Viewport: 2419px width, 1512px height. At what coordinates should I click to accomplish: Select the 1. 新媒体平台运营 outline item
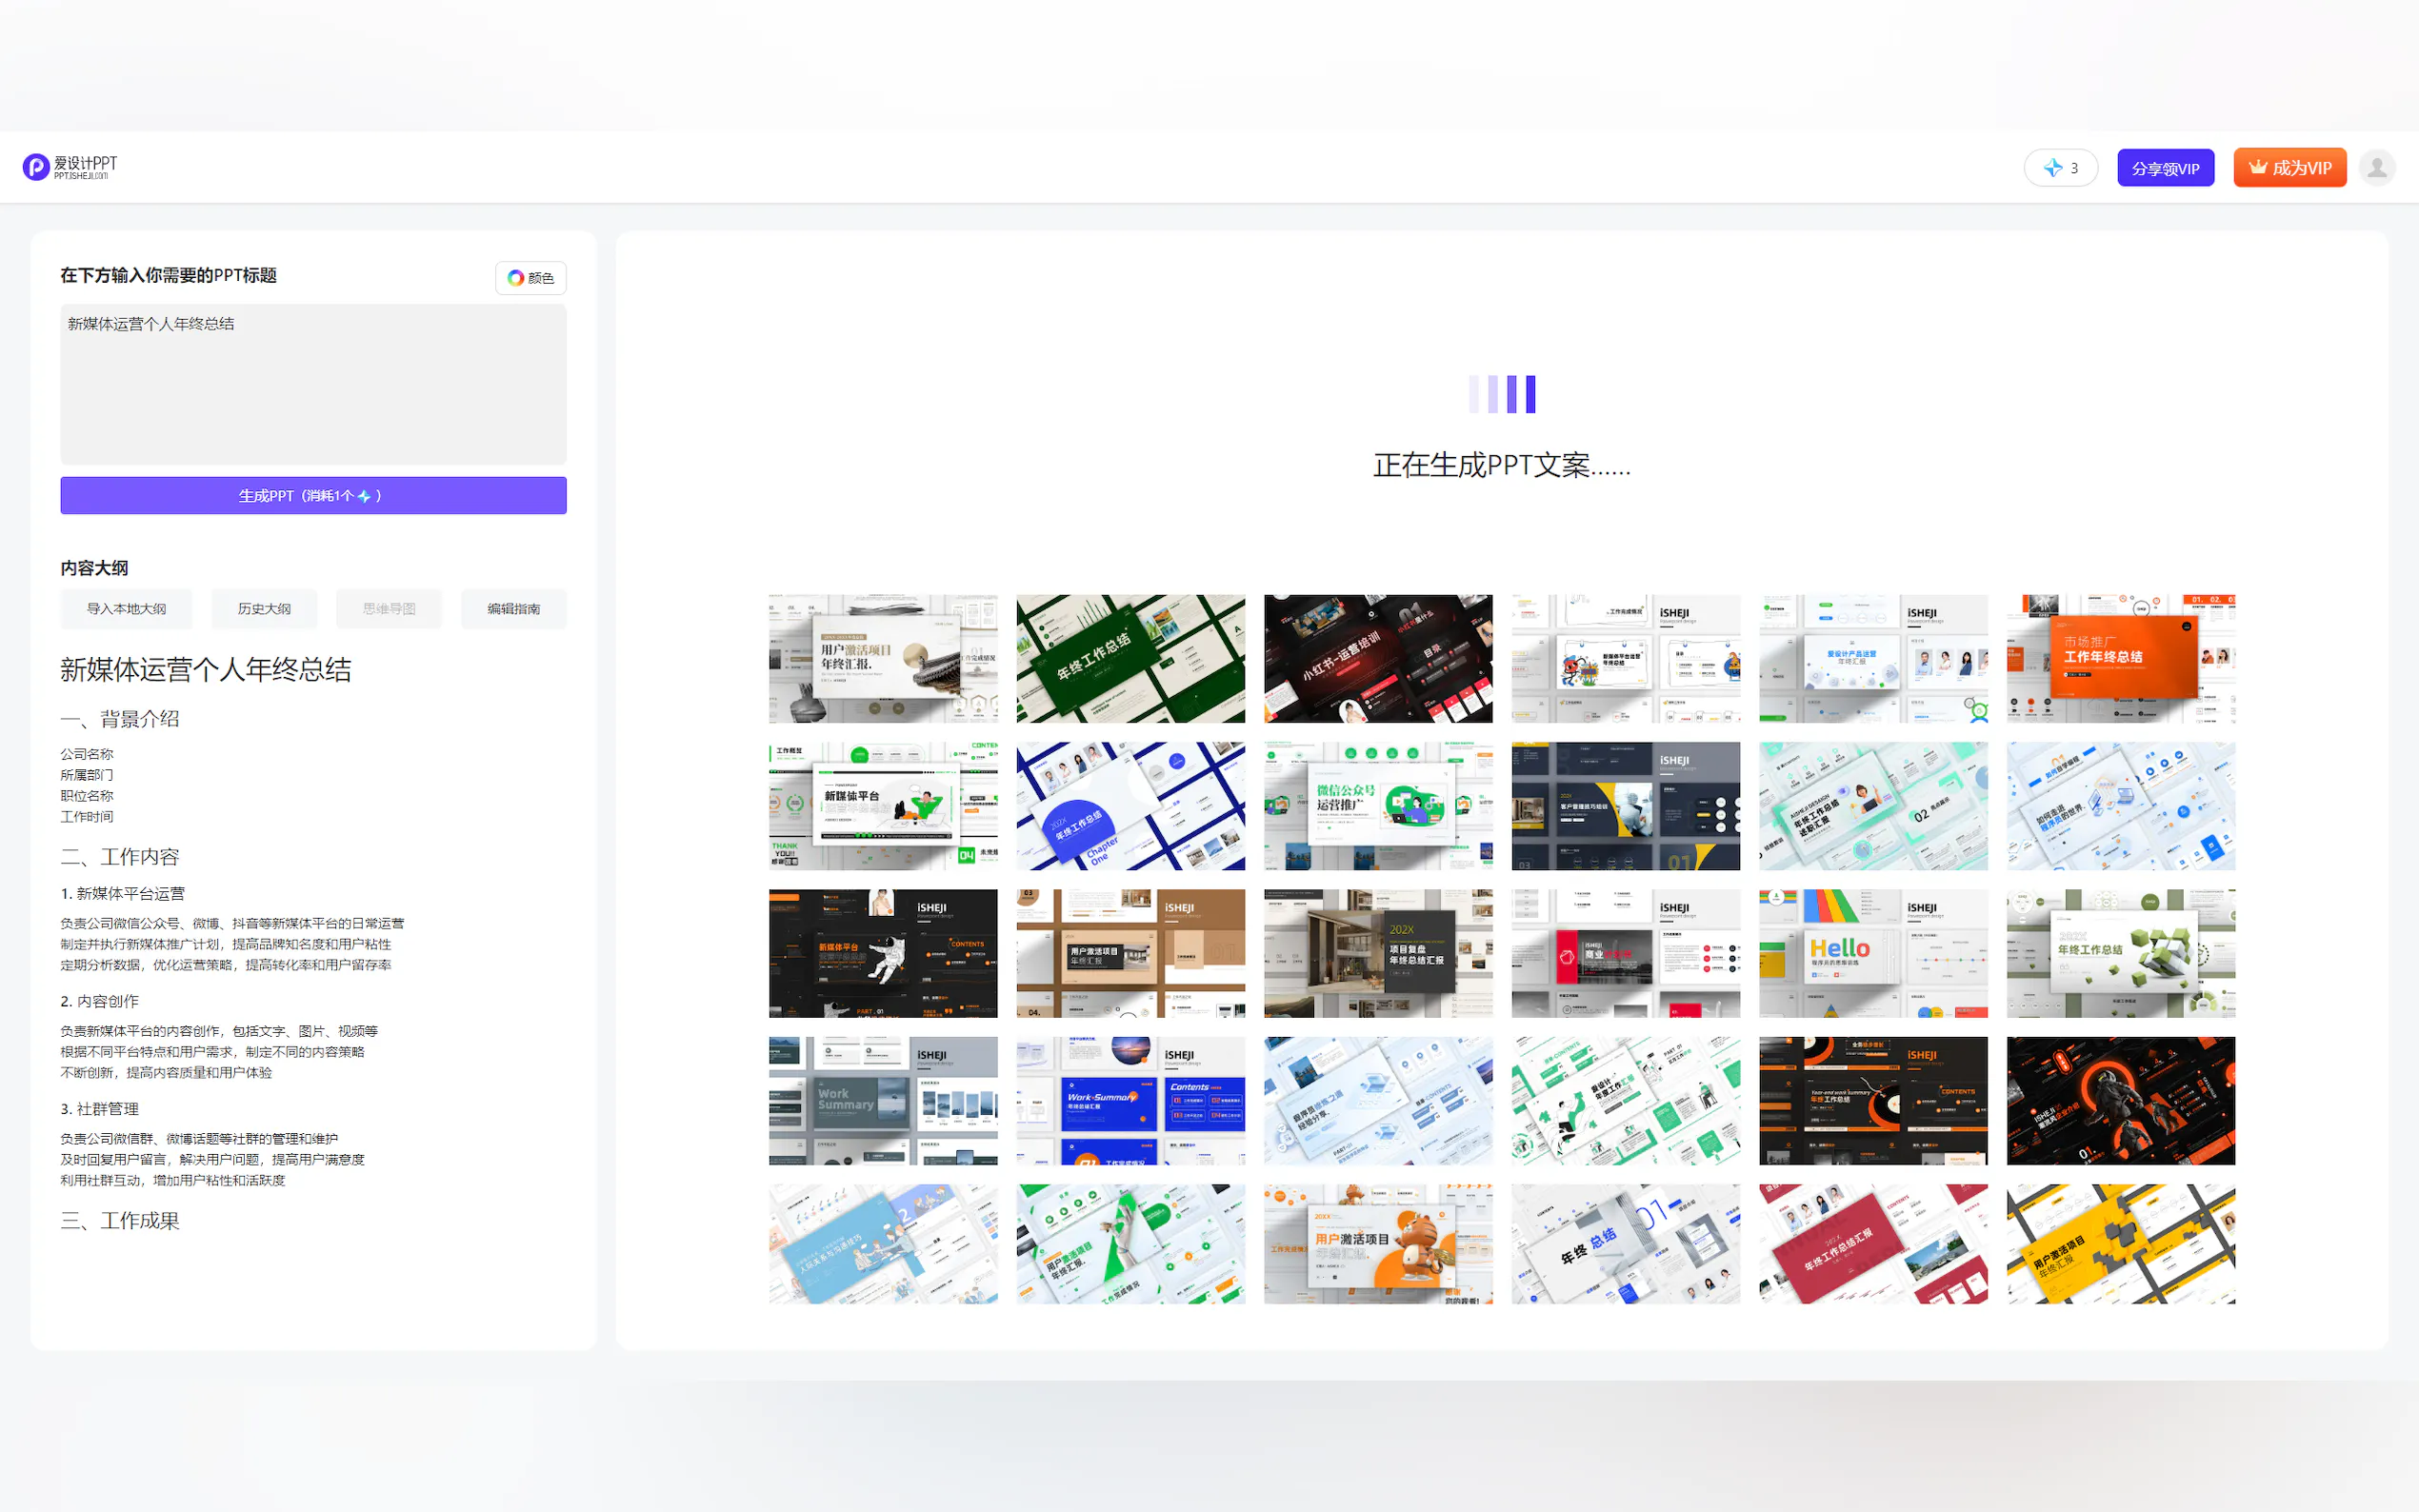123,894
